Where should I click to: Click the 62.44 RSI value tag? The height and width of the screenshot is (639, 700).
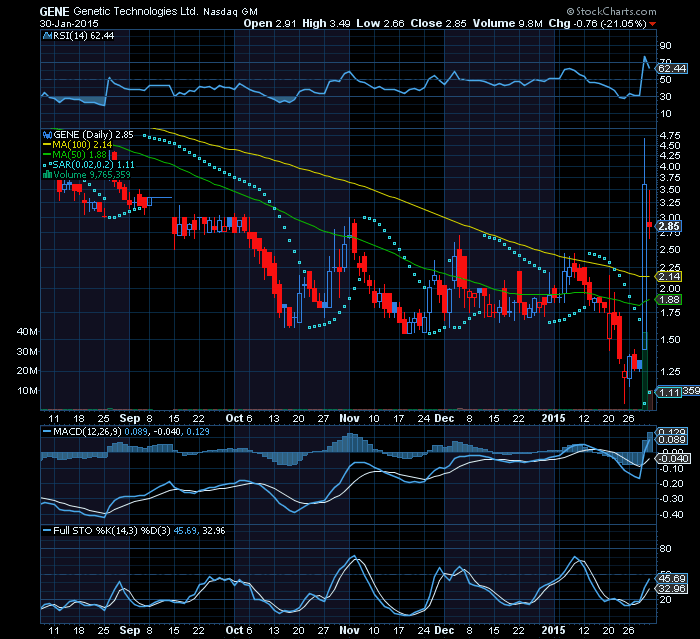[x=672, y=68]
